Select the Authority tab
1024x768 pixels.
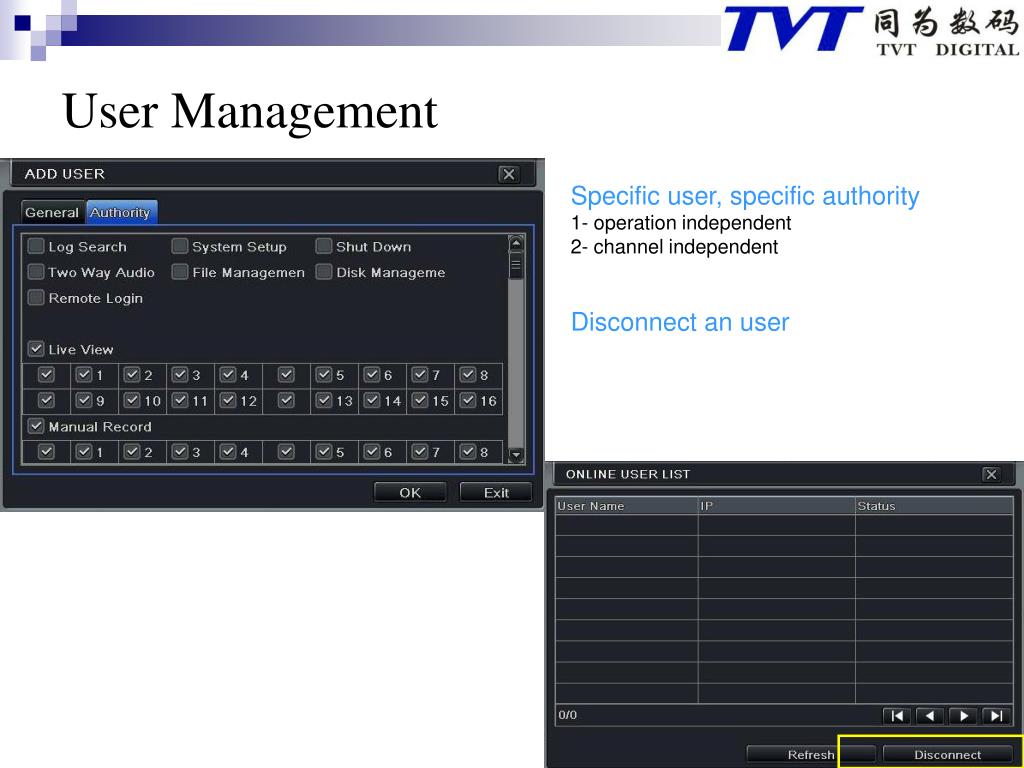(121, 212)
